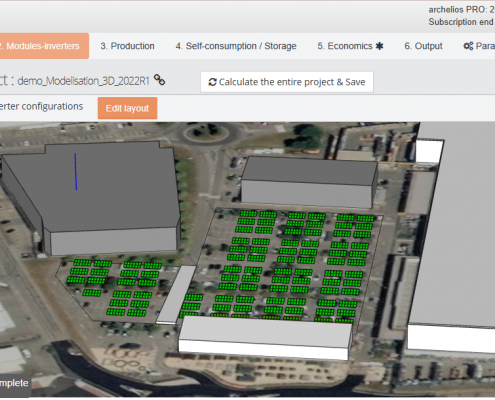Pick the grey building above the main parking lot

coord(308,182)
